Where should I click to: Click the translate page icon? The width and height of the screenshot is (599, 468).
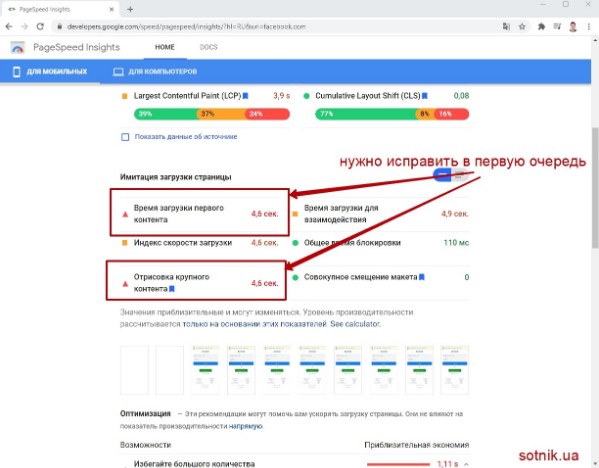click(506, 26)
